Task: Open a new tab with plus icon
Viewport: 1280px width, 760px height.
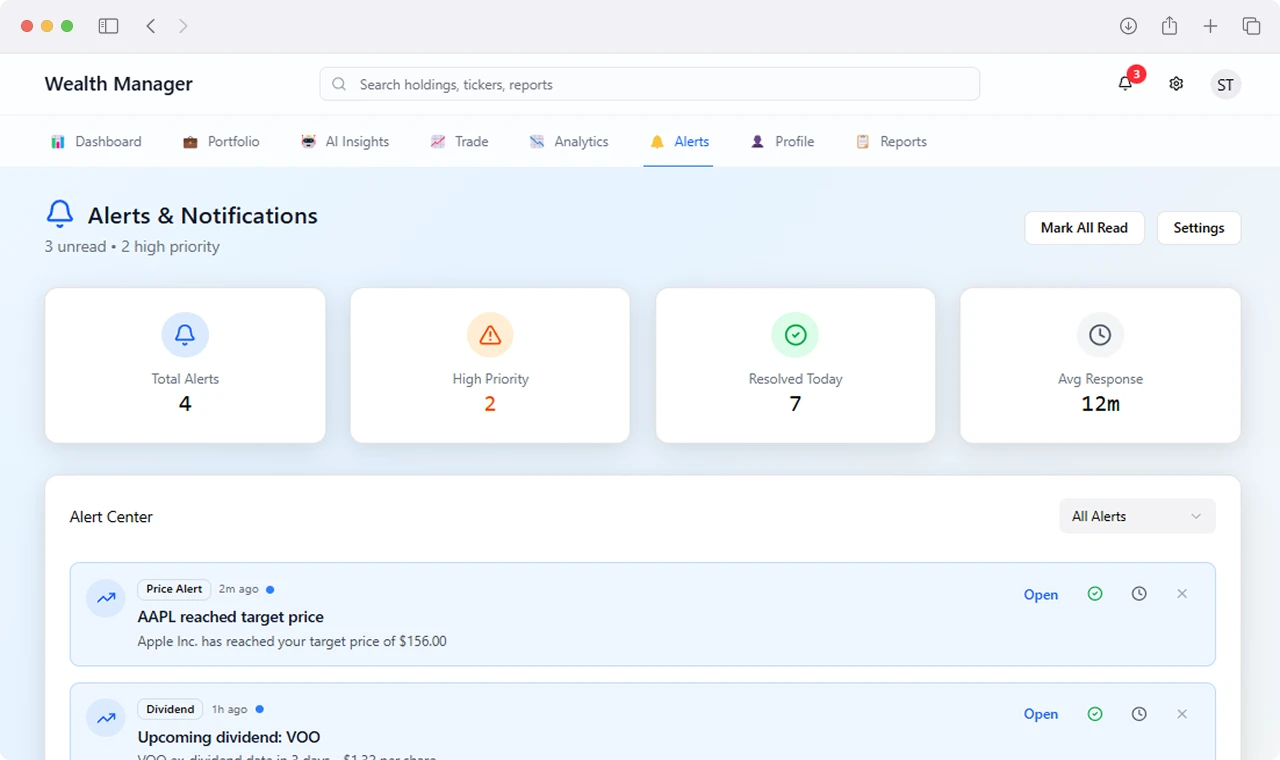Action: pos(1210,26)
